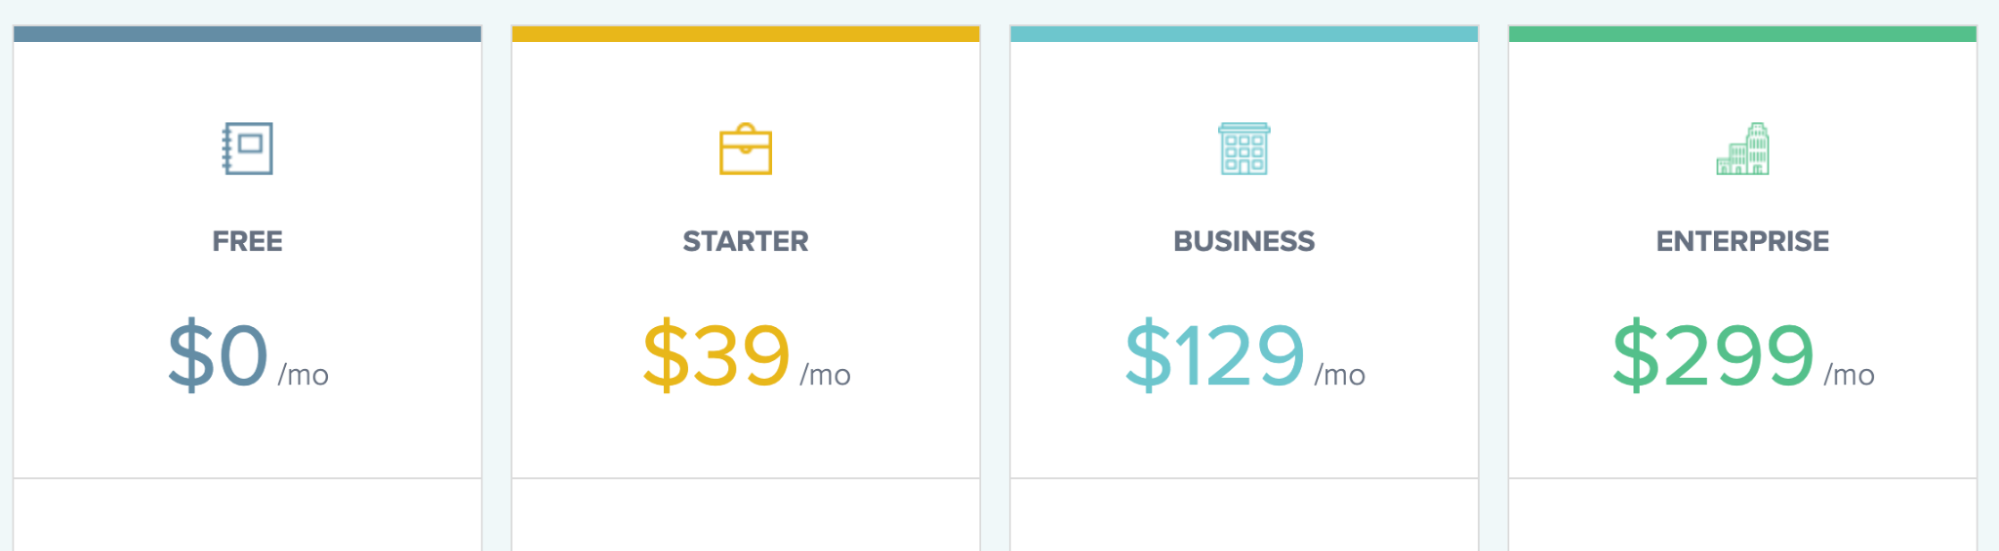Click the teal bar above Business card
Screen dimensions: 1999x551
coord(1244,34)
